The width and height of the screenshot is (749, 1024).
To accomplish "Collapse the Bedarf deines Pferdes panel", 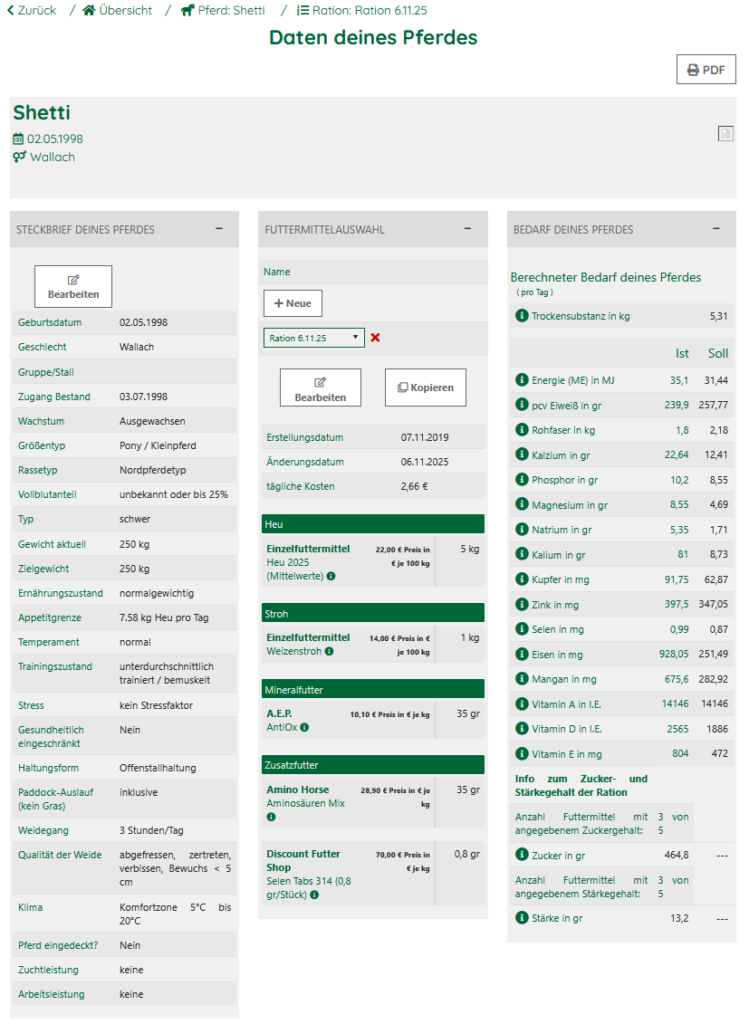I will tap(716, 229).
